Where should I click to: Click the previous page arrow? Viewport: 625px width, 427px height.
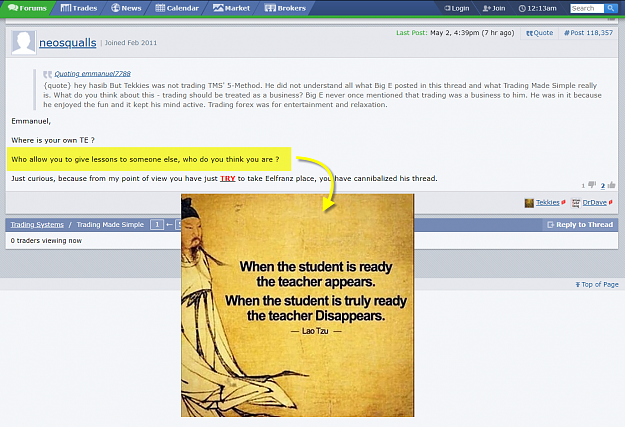pyautogui.click(x=169, y=225)
